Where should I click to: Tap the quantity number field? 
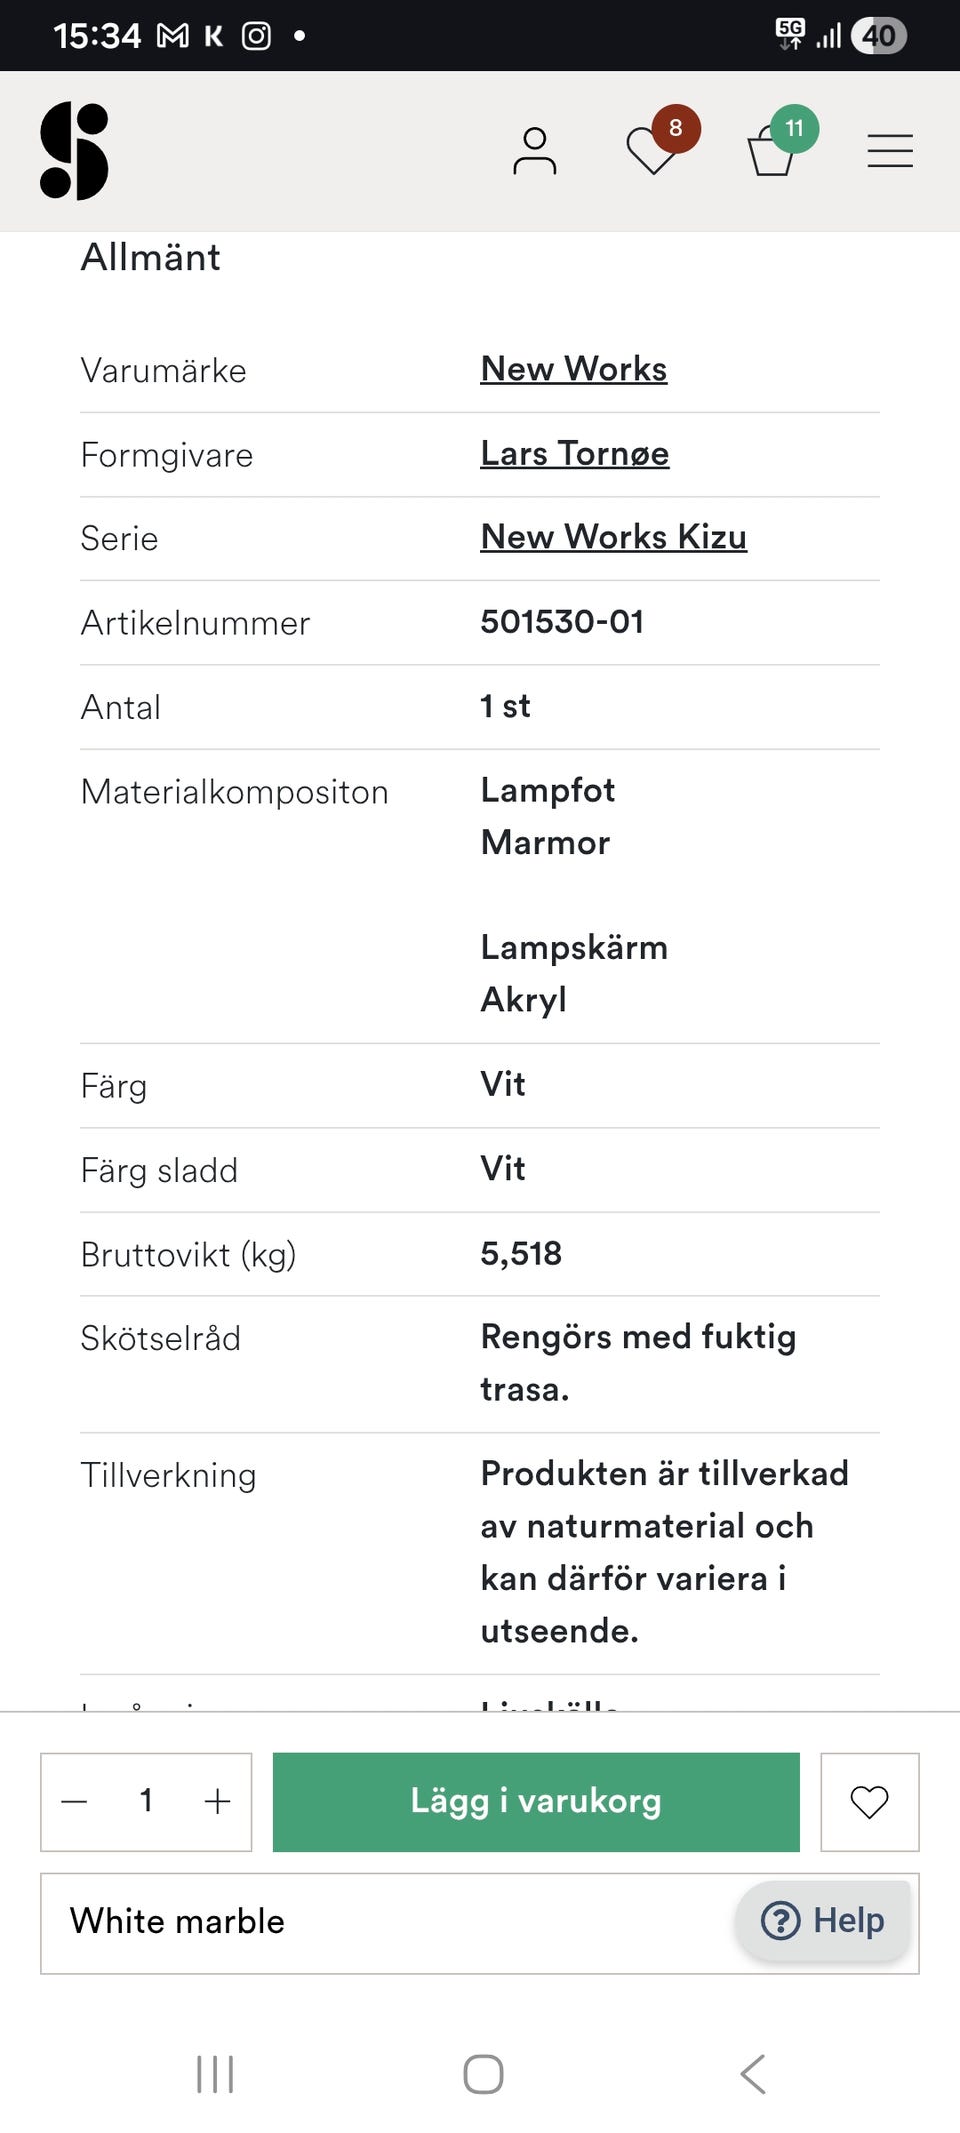146,1802
